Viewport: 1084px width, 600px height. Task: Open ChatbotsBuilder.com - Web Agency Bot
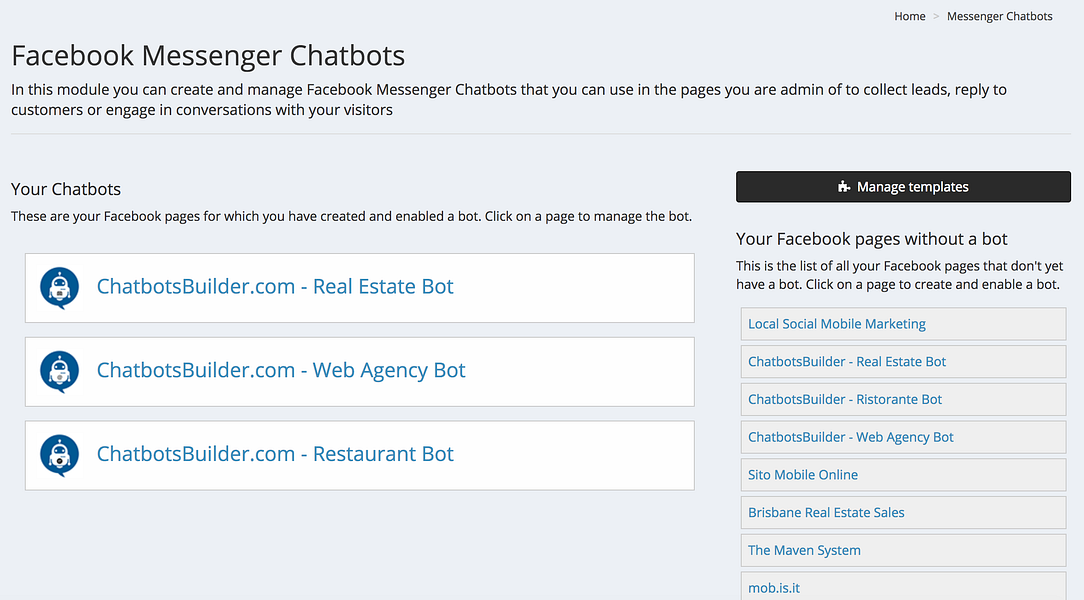click(x=281, y=370)
